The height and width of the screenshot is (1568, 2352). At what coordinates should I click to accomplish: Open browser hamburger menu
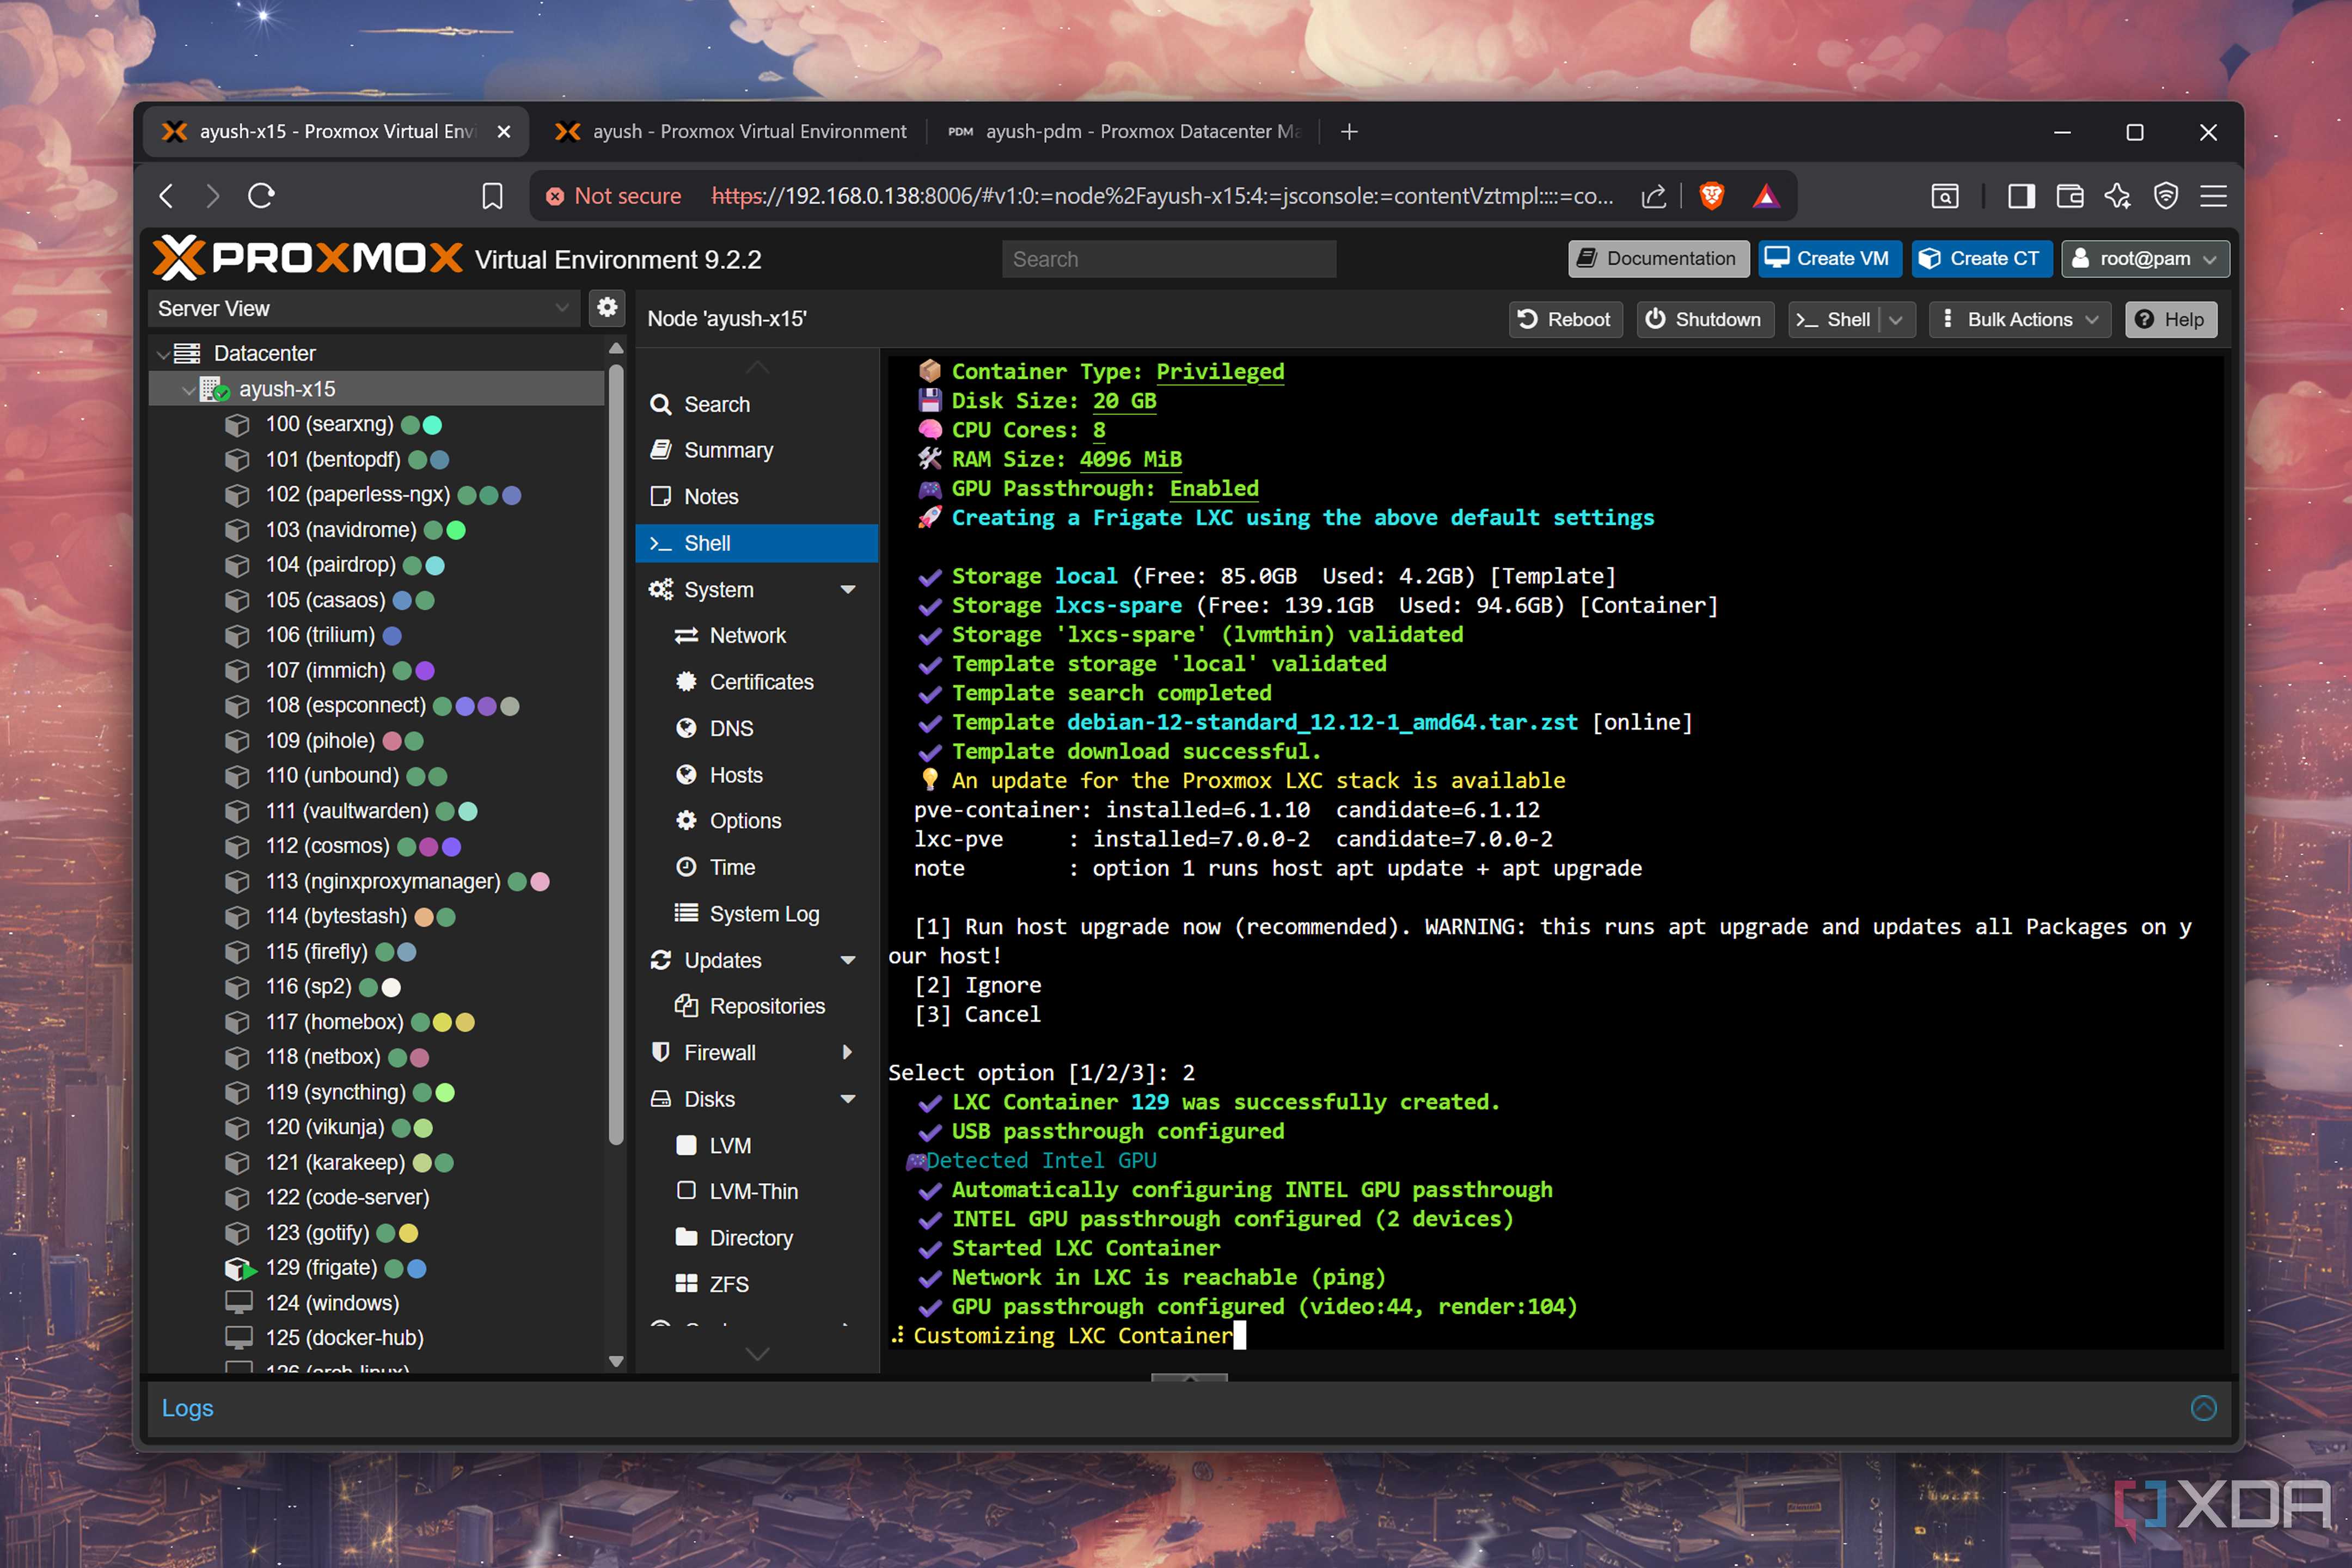(x=2213, y=196)
